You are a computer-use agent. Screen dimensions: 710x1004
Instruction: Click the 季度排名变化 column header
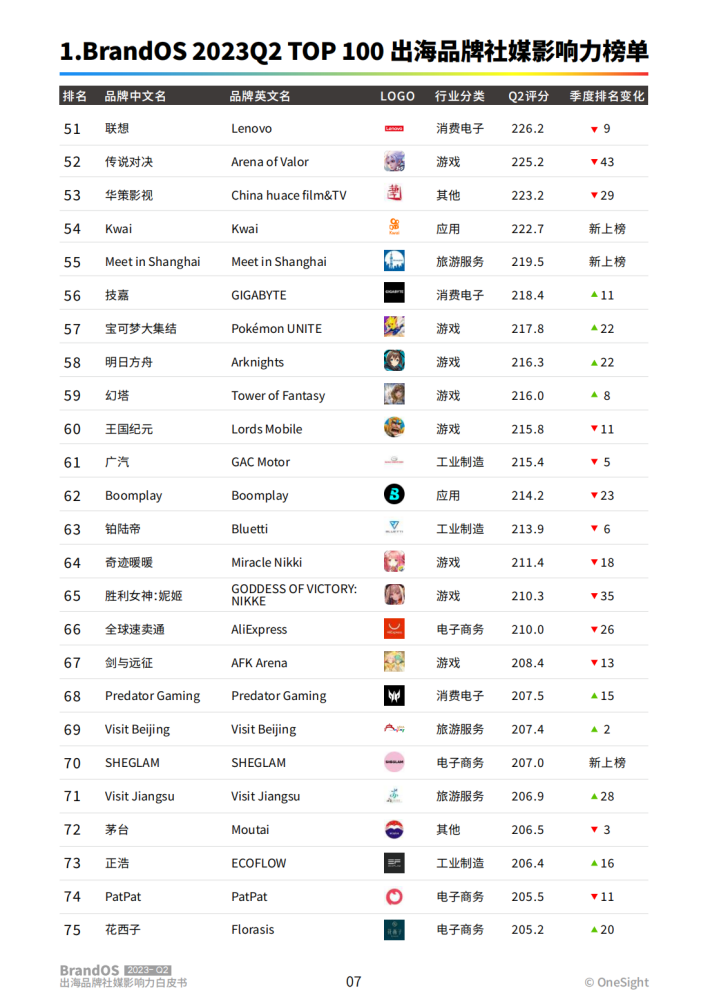pos(607,96)
